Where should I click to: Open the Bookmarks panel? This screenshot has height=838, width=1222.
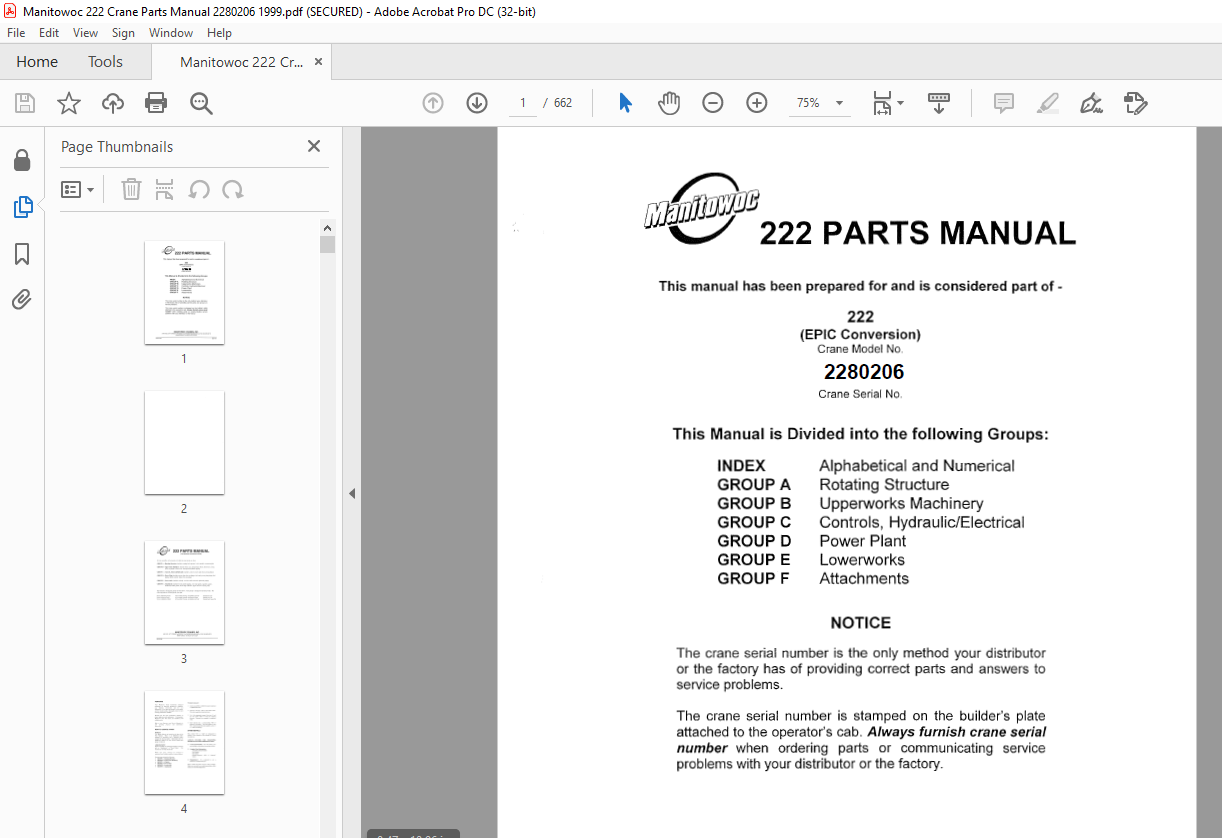22,254
